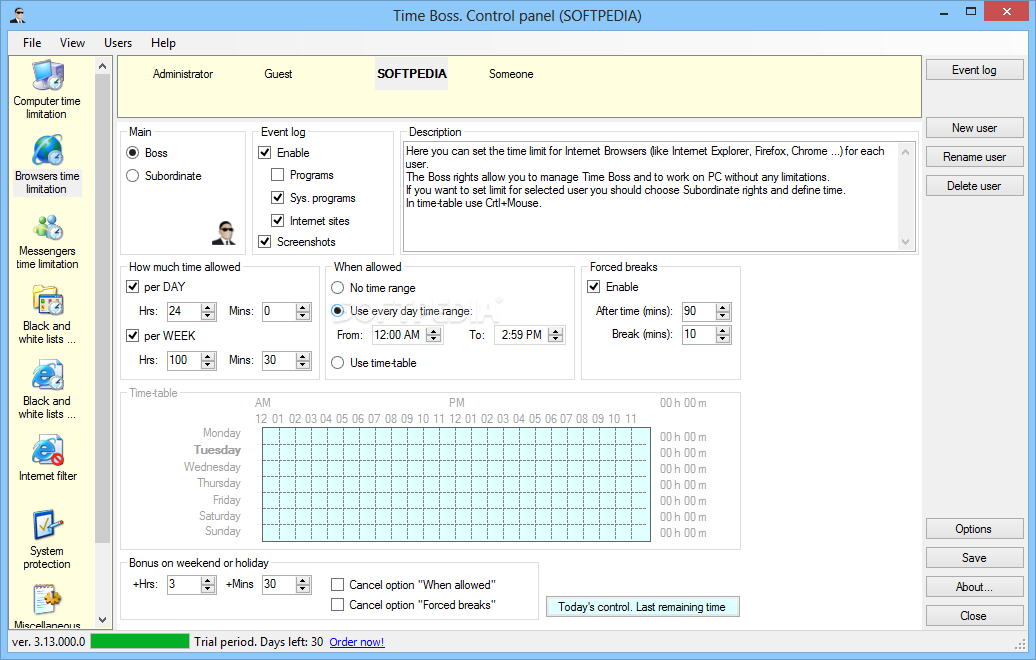Open the Internet filter icon
Viewport: 1036px width, 660px height.
tap(47, 451)
